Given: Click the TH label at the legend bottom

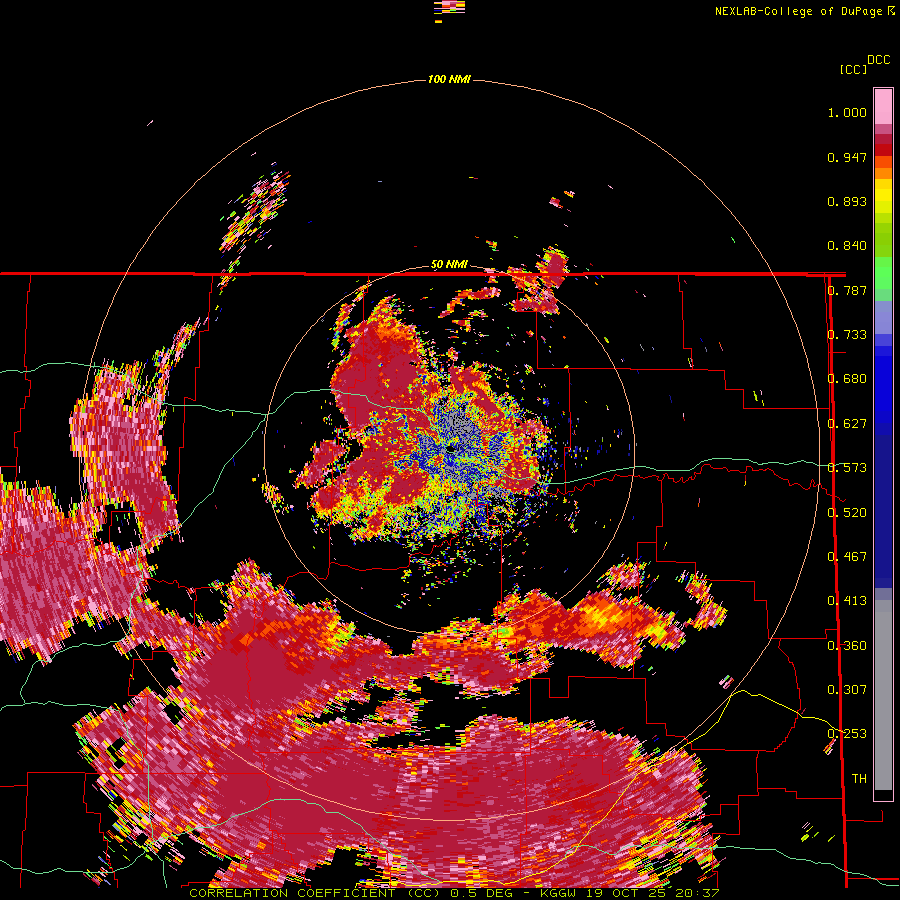Looking at the screenshot, I should [859, 779].
